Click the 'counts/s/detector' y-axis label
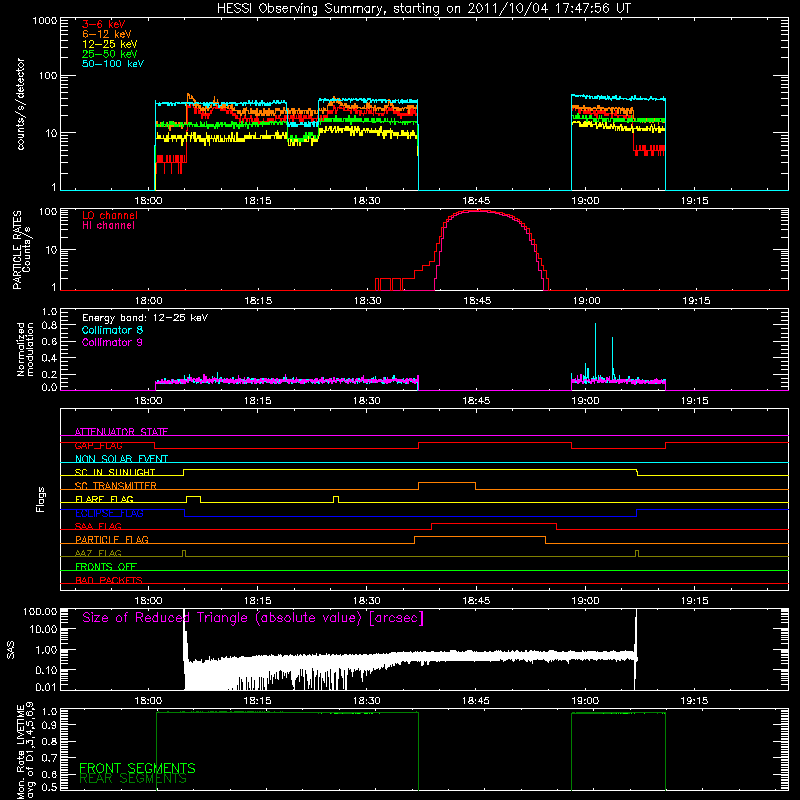 [x=21, y=104]
